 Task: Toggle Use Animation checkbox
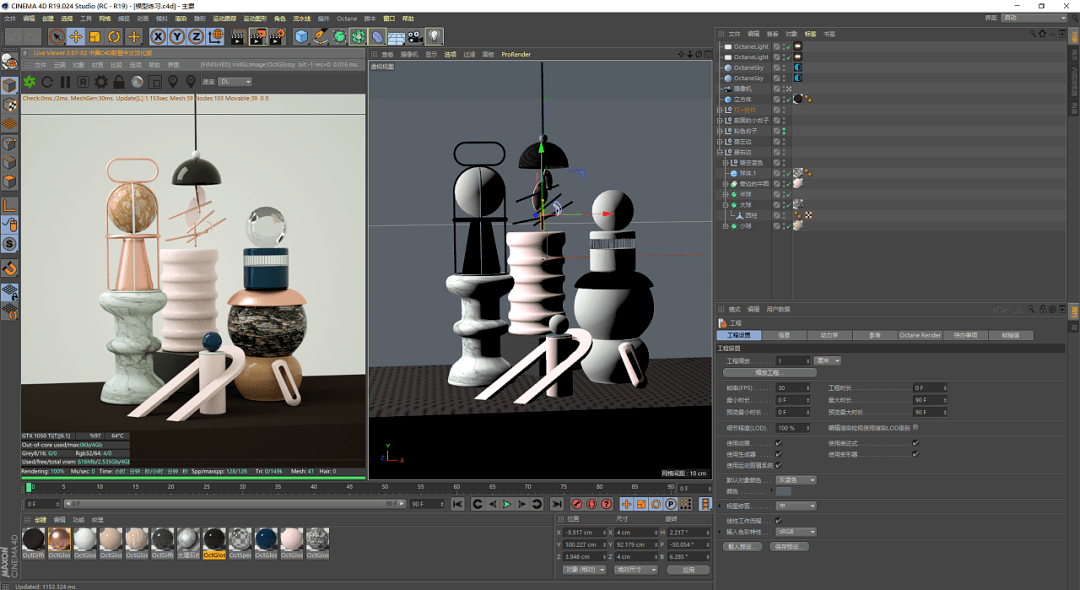click(778, 443)
